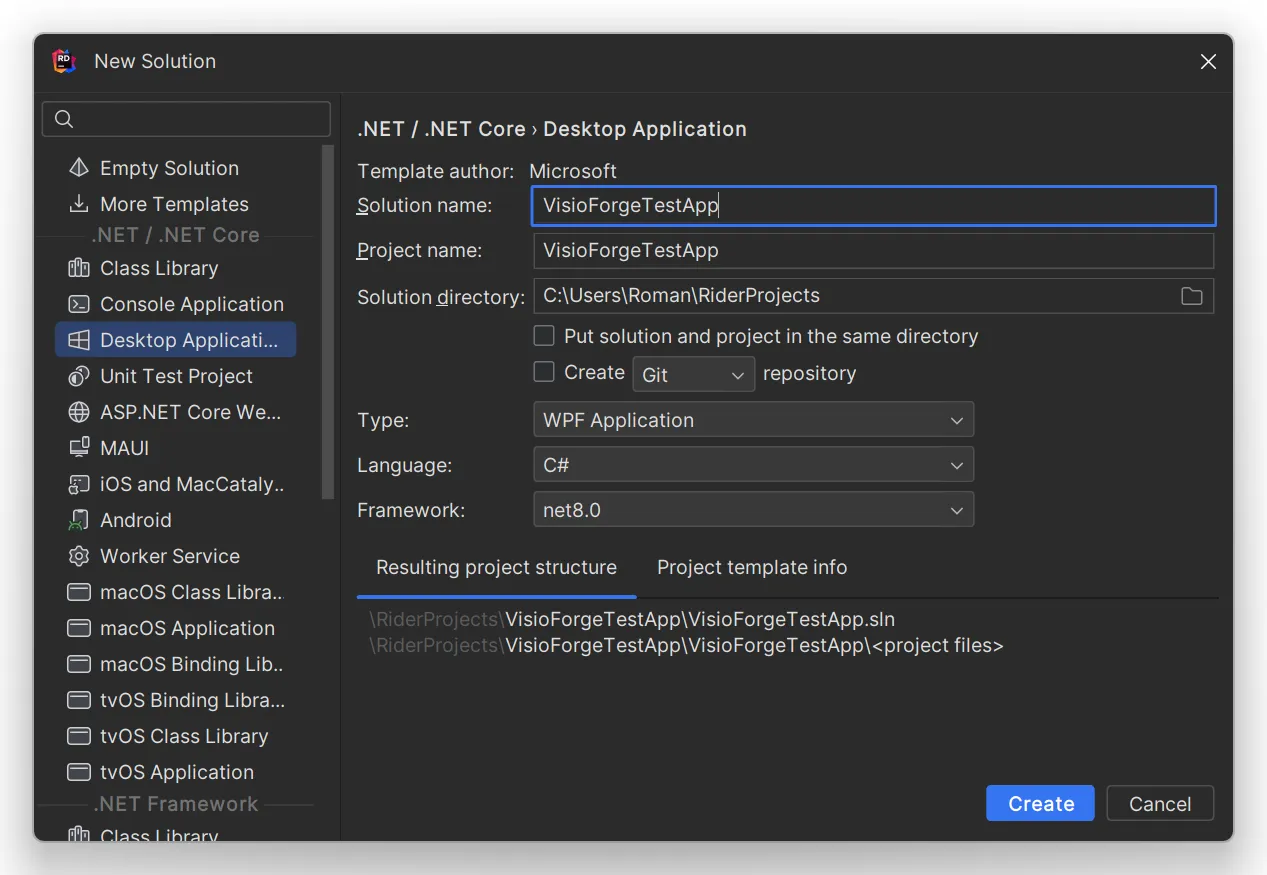
Task: Open More Templates
Action: tap(173, 203)
